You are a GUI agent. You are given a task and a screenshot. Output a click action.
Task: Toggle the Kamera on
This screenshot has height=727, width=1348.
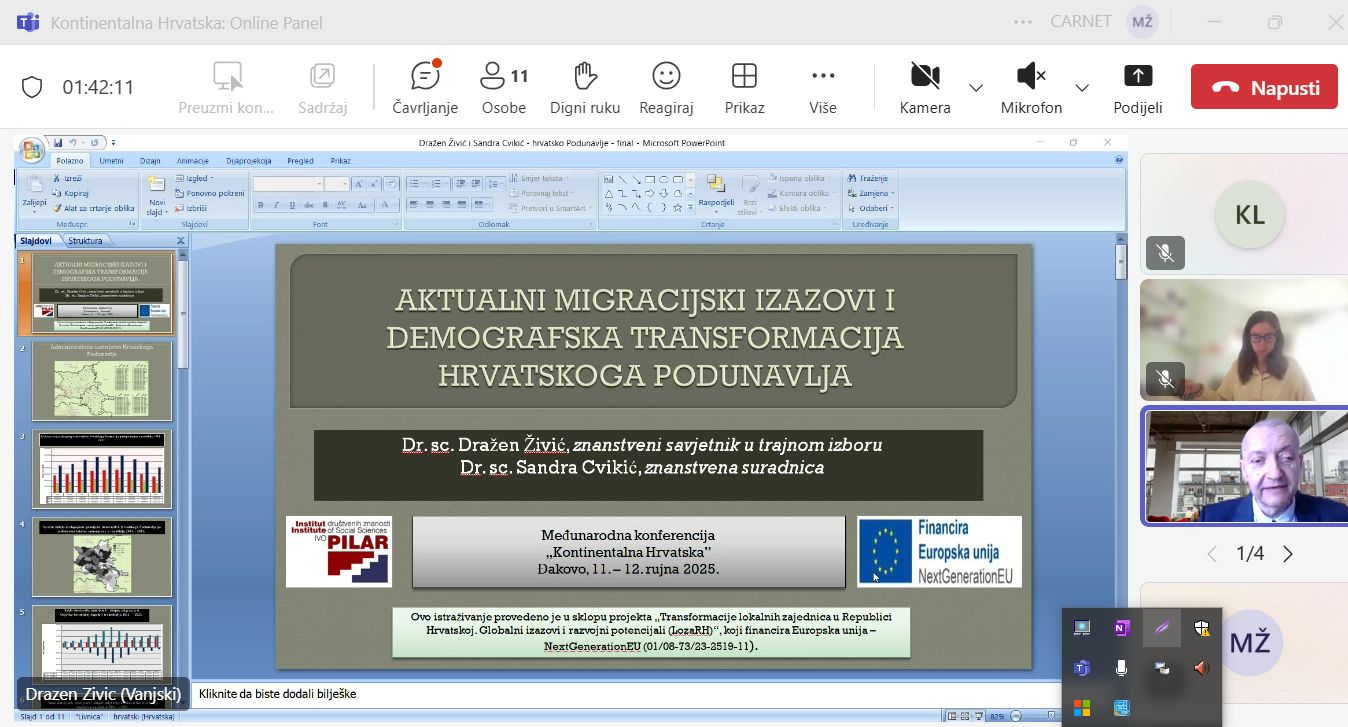tap(924, 87)
